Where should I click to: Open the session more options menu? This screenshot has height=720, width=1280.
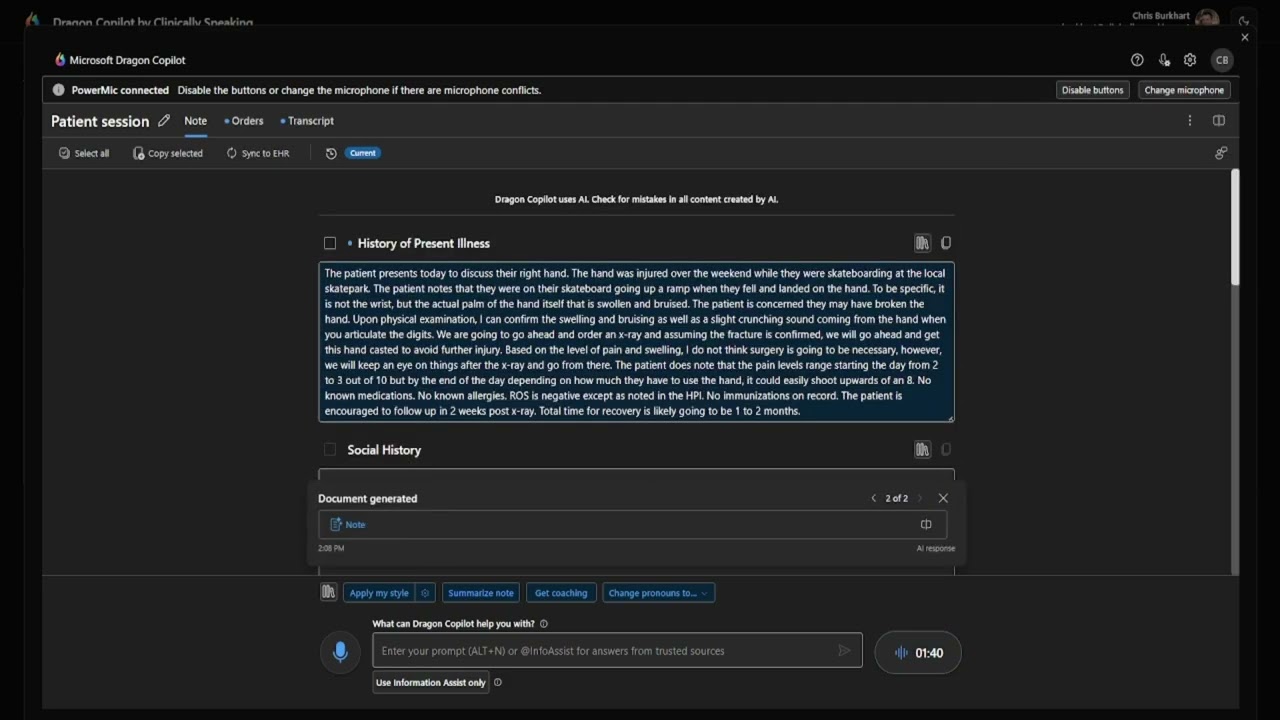tap(1190, 121)
